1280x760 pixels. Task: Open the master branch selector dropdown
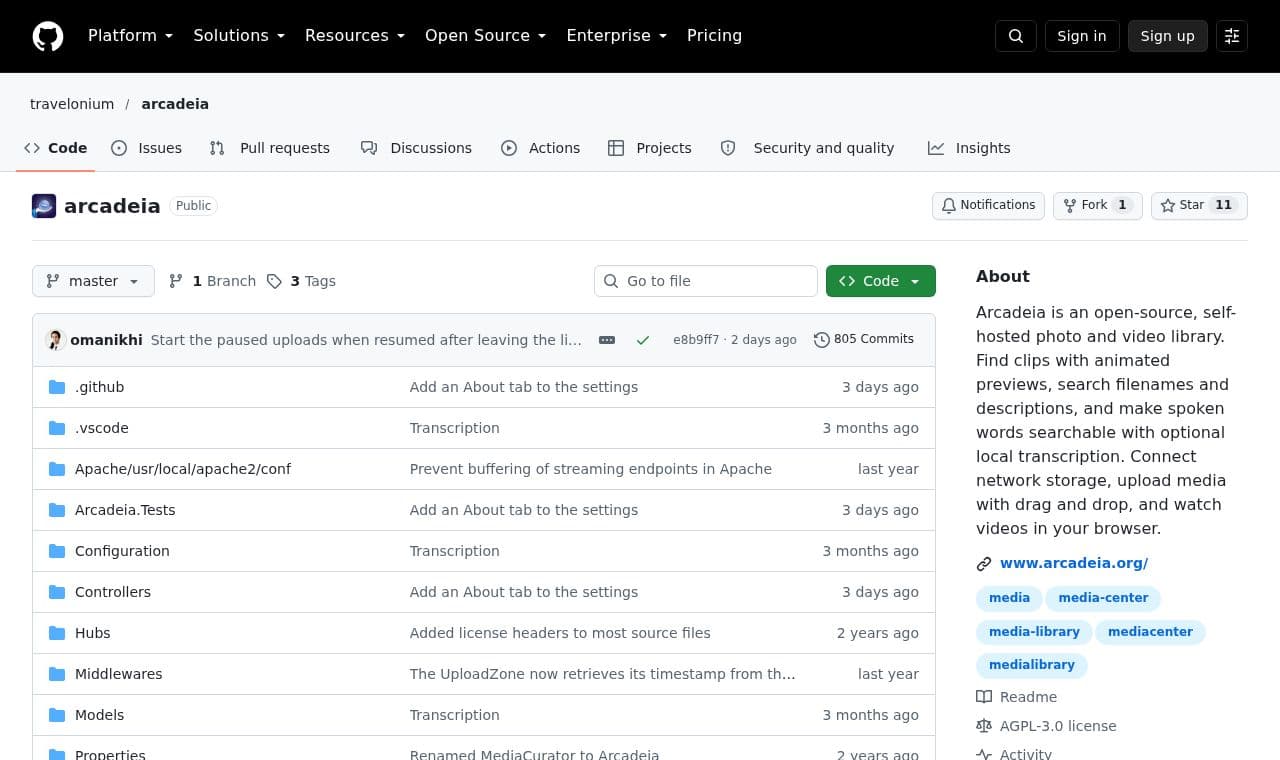93,281
